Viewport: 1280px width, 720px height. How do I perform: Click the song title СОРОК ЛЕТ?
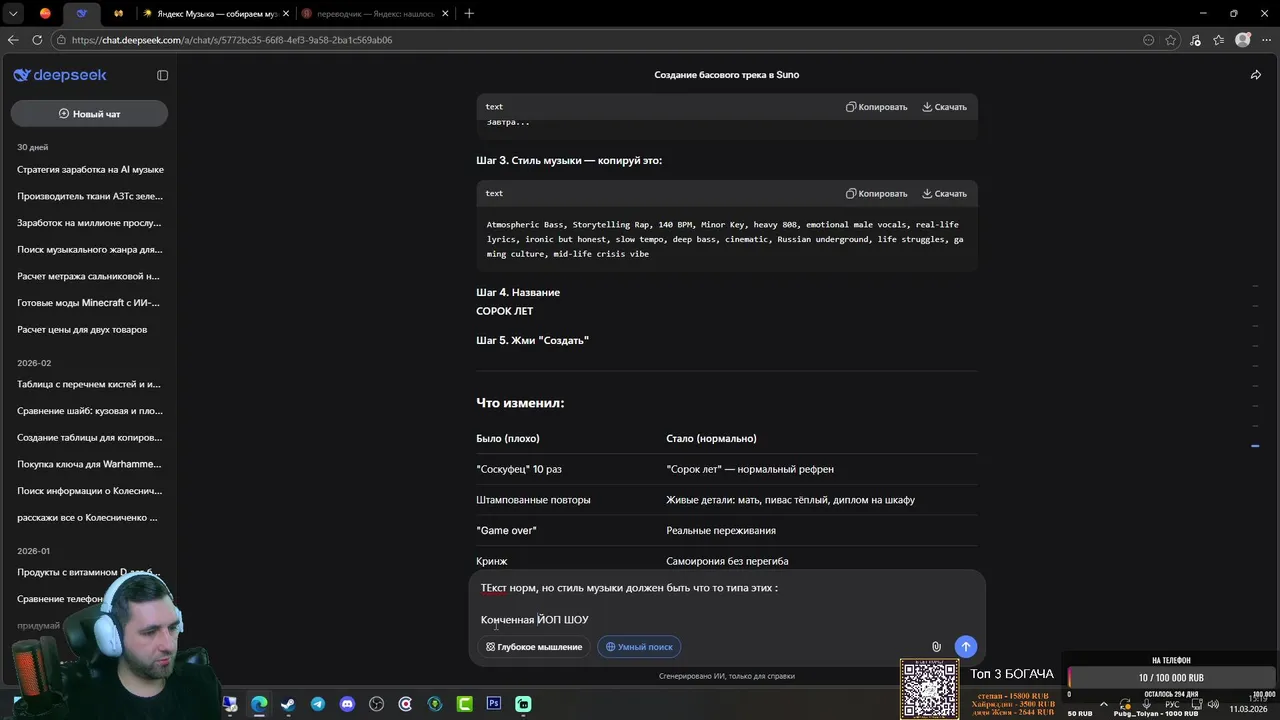[505, 312]
